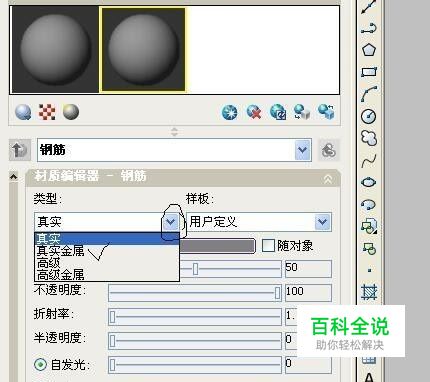Viewport: 430px width, 382px height.
Task: Click the up-arrow icon left of 钢筋 field
Action: (x=20, y=150)
